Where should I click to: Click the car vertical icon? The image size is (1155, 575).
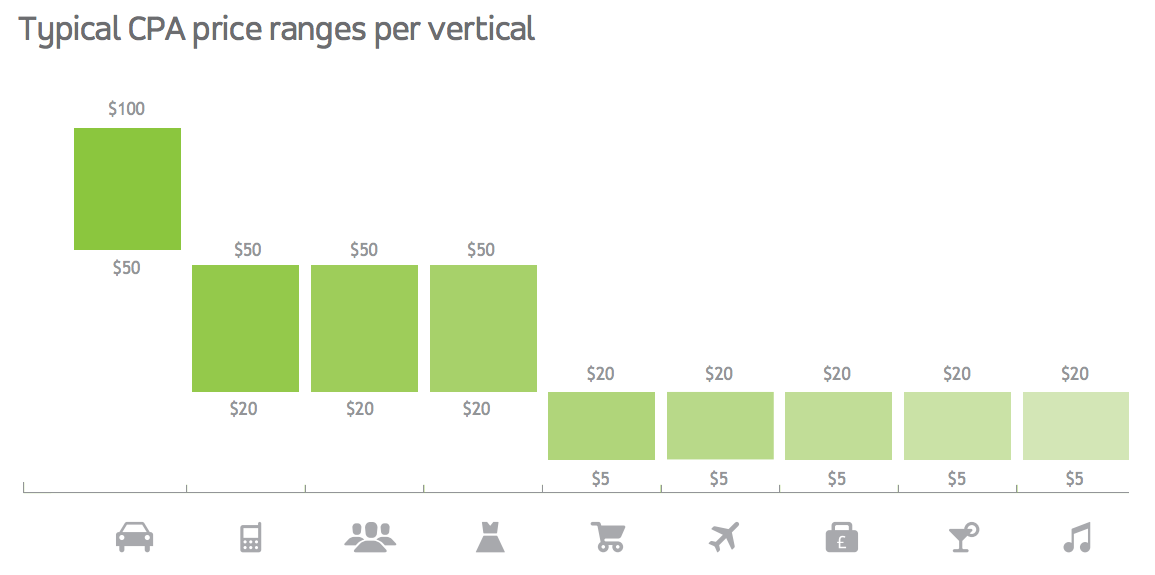[135, 538]
